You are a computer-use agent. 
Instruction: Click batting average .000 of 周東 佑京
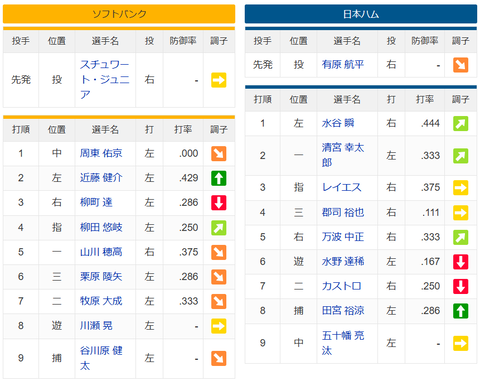click(189, 154)
